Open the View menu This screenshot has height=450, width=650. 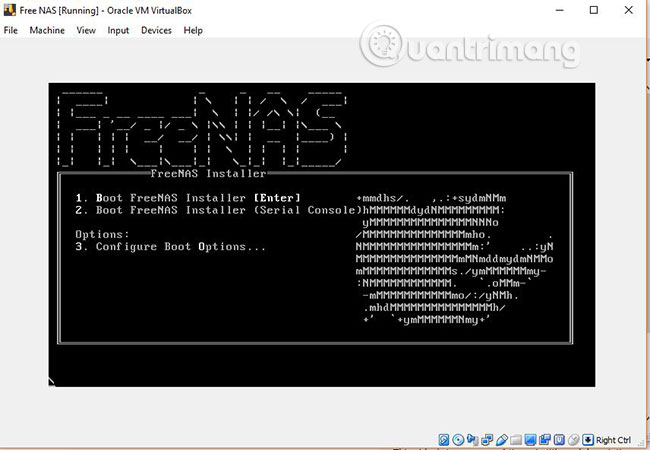[86, 30]
